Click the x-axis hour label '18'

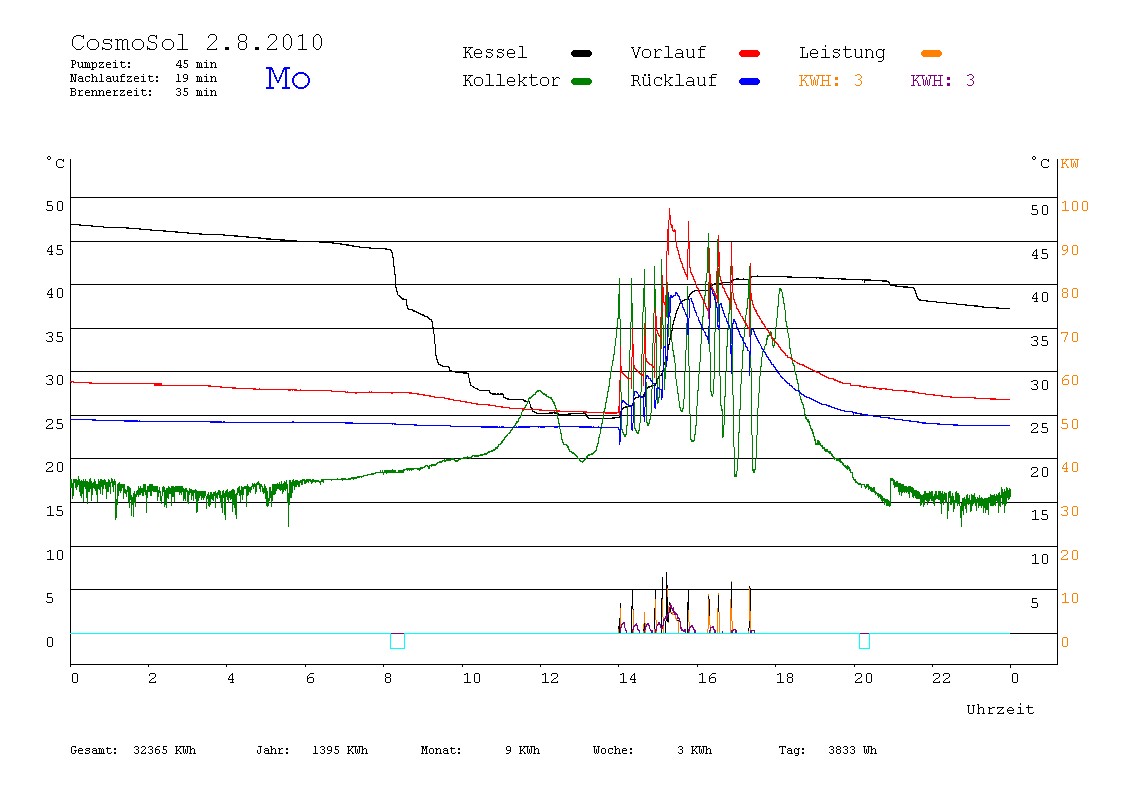click(785, 679)
